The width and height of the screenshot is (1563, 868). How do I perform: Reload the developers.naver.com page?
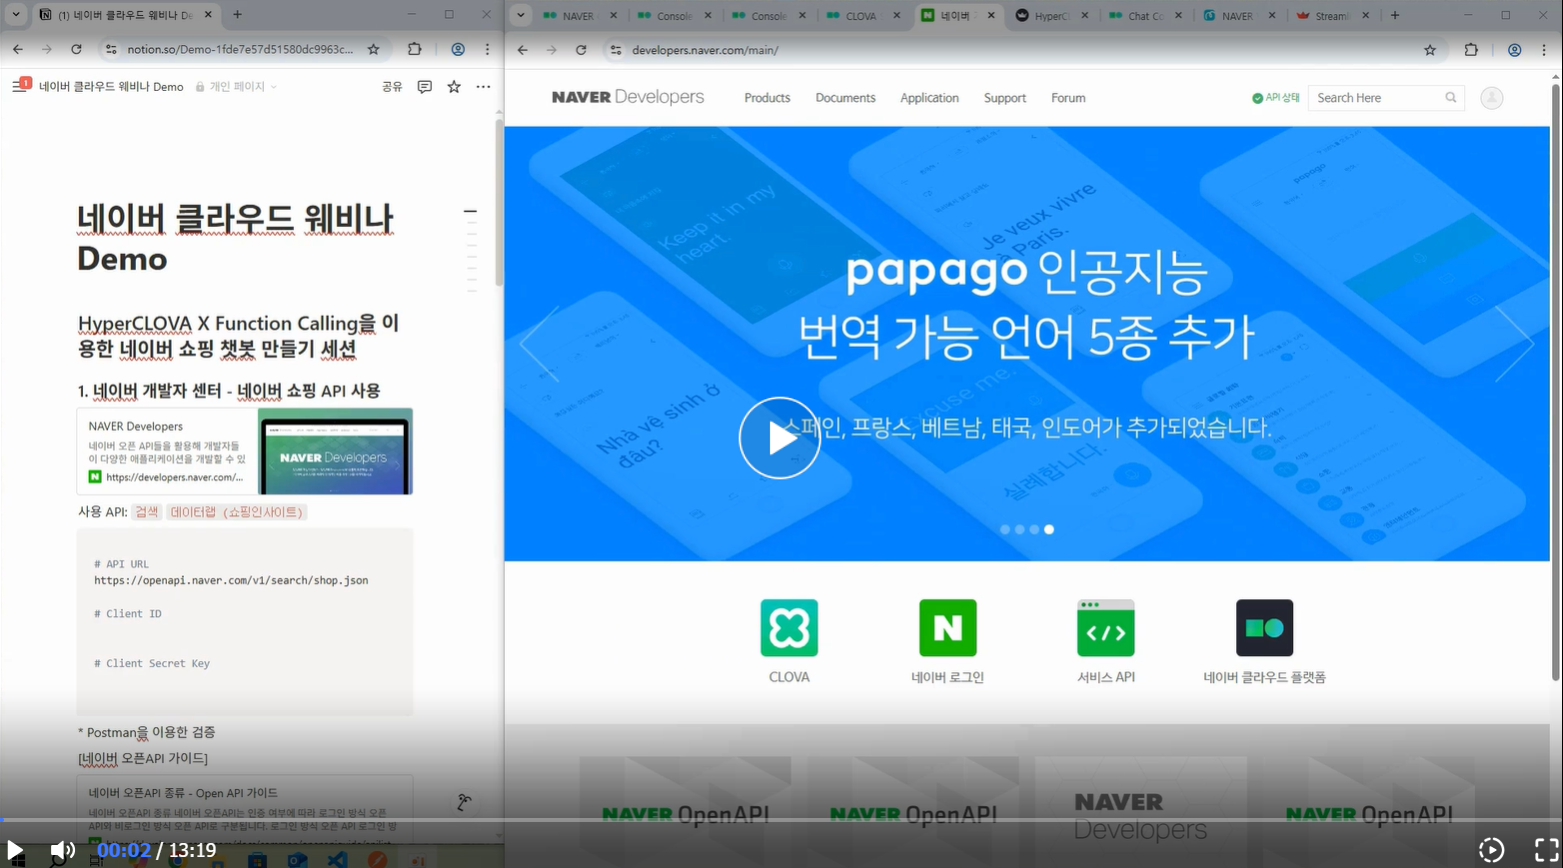(581, 50)
